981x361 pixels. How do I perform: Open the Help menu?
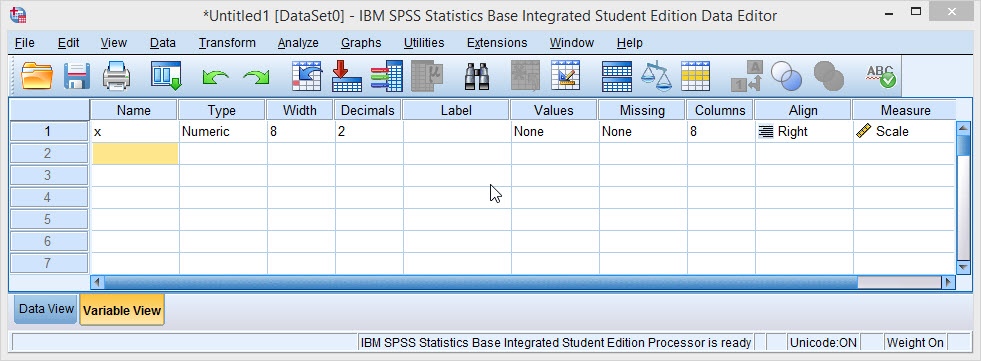[x=629, y=43]
